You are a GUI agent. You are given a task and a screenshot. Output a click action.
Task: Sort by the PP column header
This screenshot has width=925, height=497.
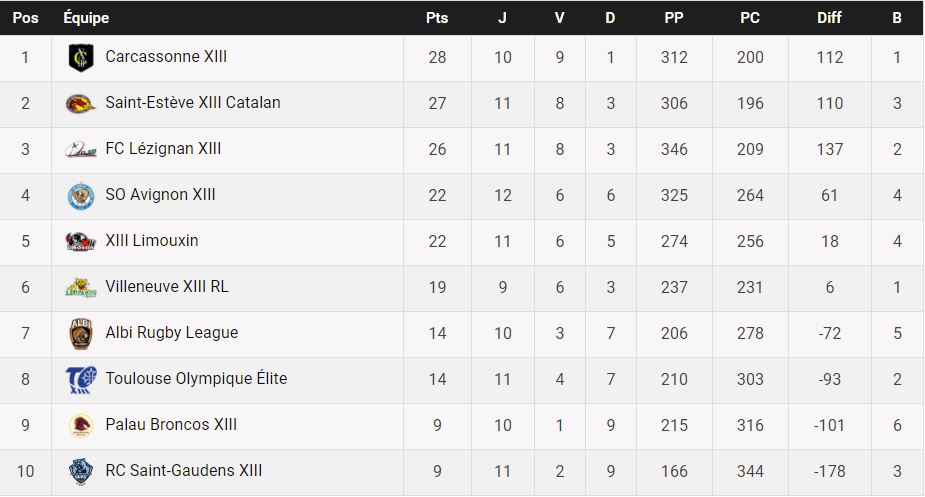[674, 18]
